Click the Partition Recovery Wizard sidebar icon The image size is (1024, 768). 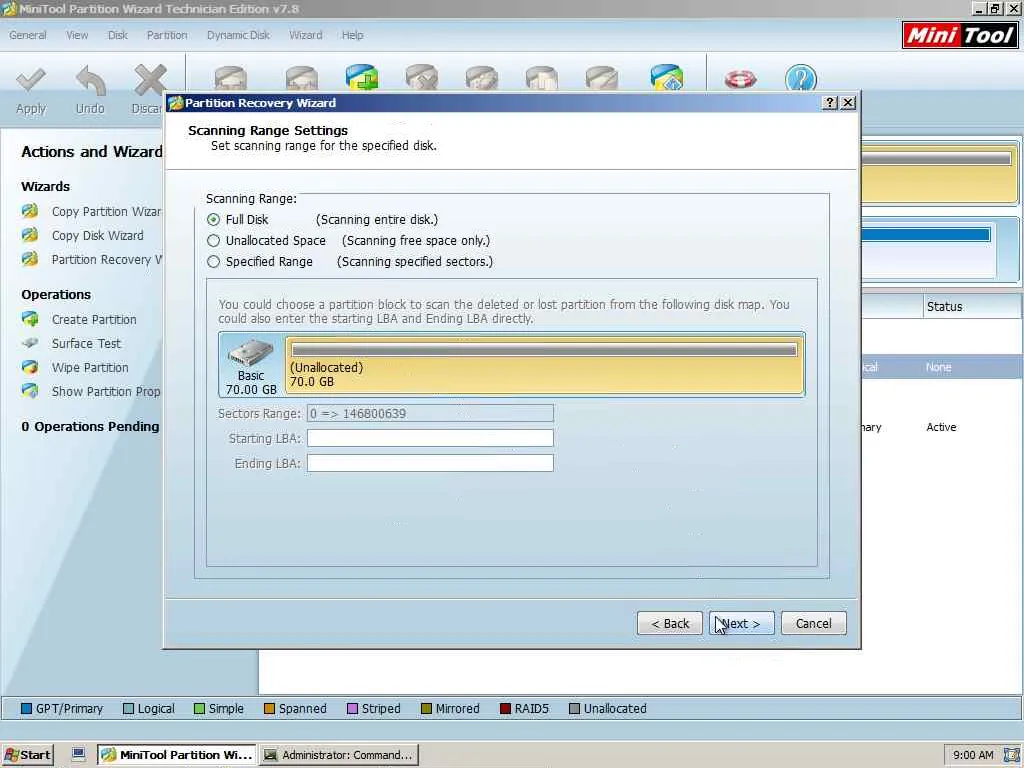pyautogui.click(x=30, y=259)
